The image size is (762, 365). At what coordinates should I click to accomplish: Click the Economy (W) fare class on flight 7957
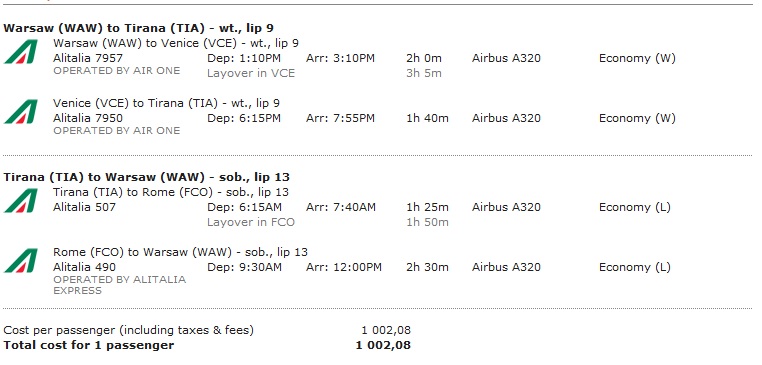637,58
